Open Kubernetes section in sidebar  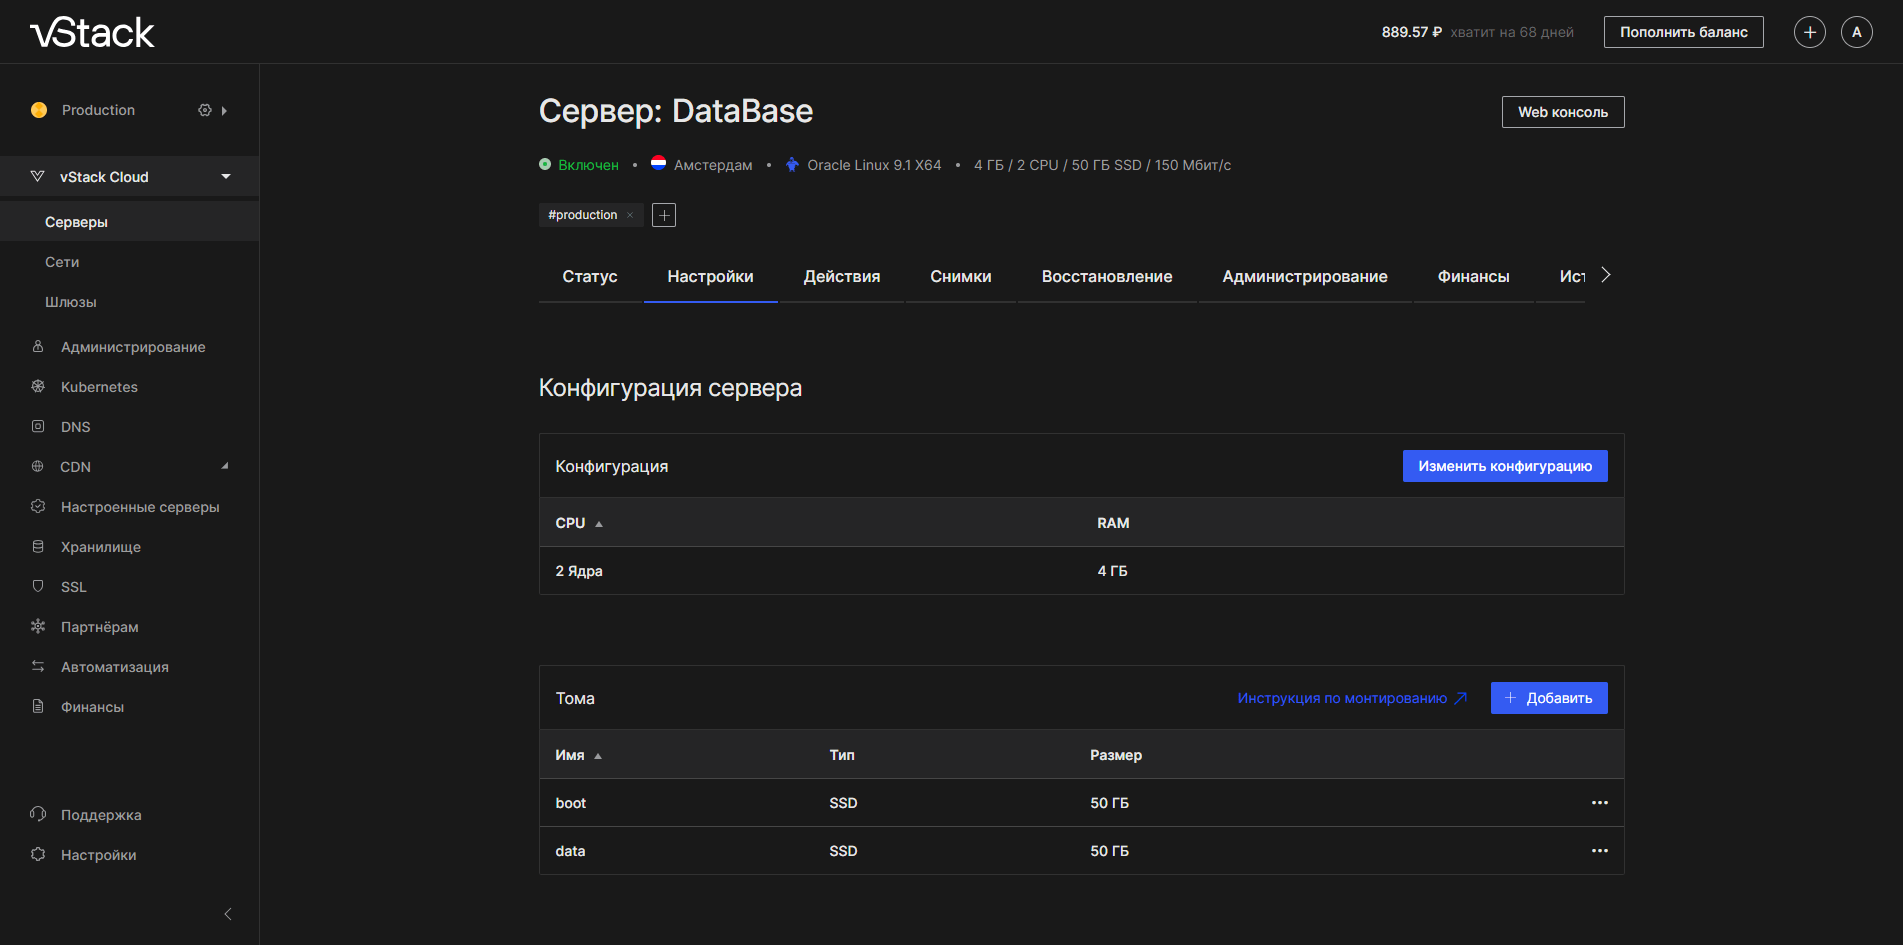pos(99,387)
